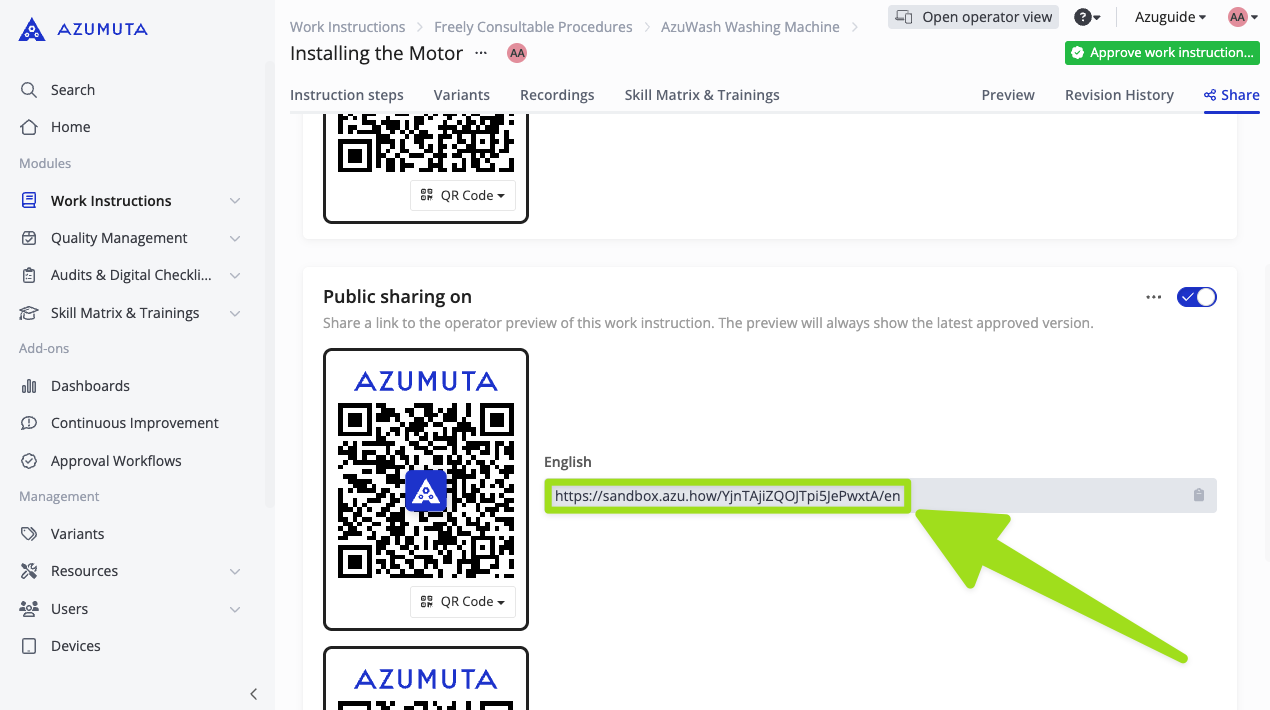Click the Continuous Improvement lightbulb icon
Image resolution: width=1270 pixels, height=710 pixels.
(29, 423)
